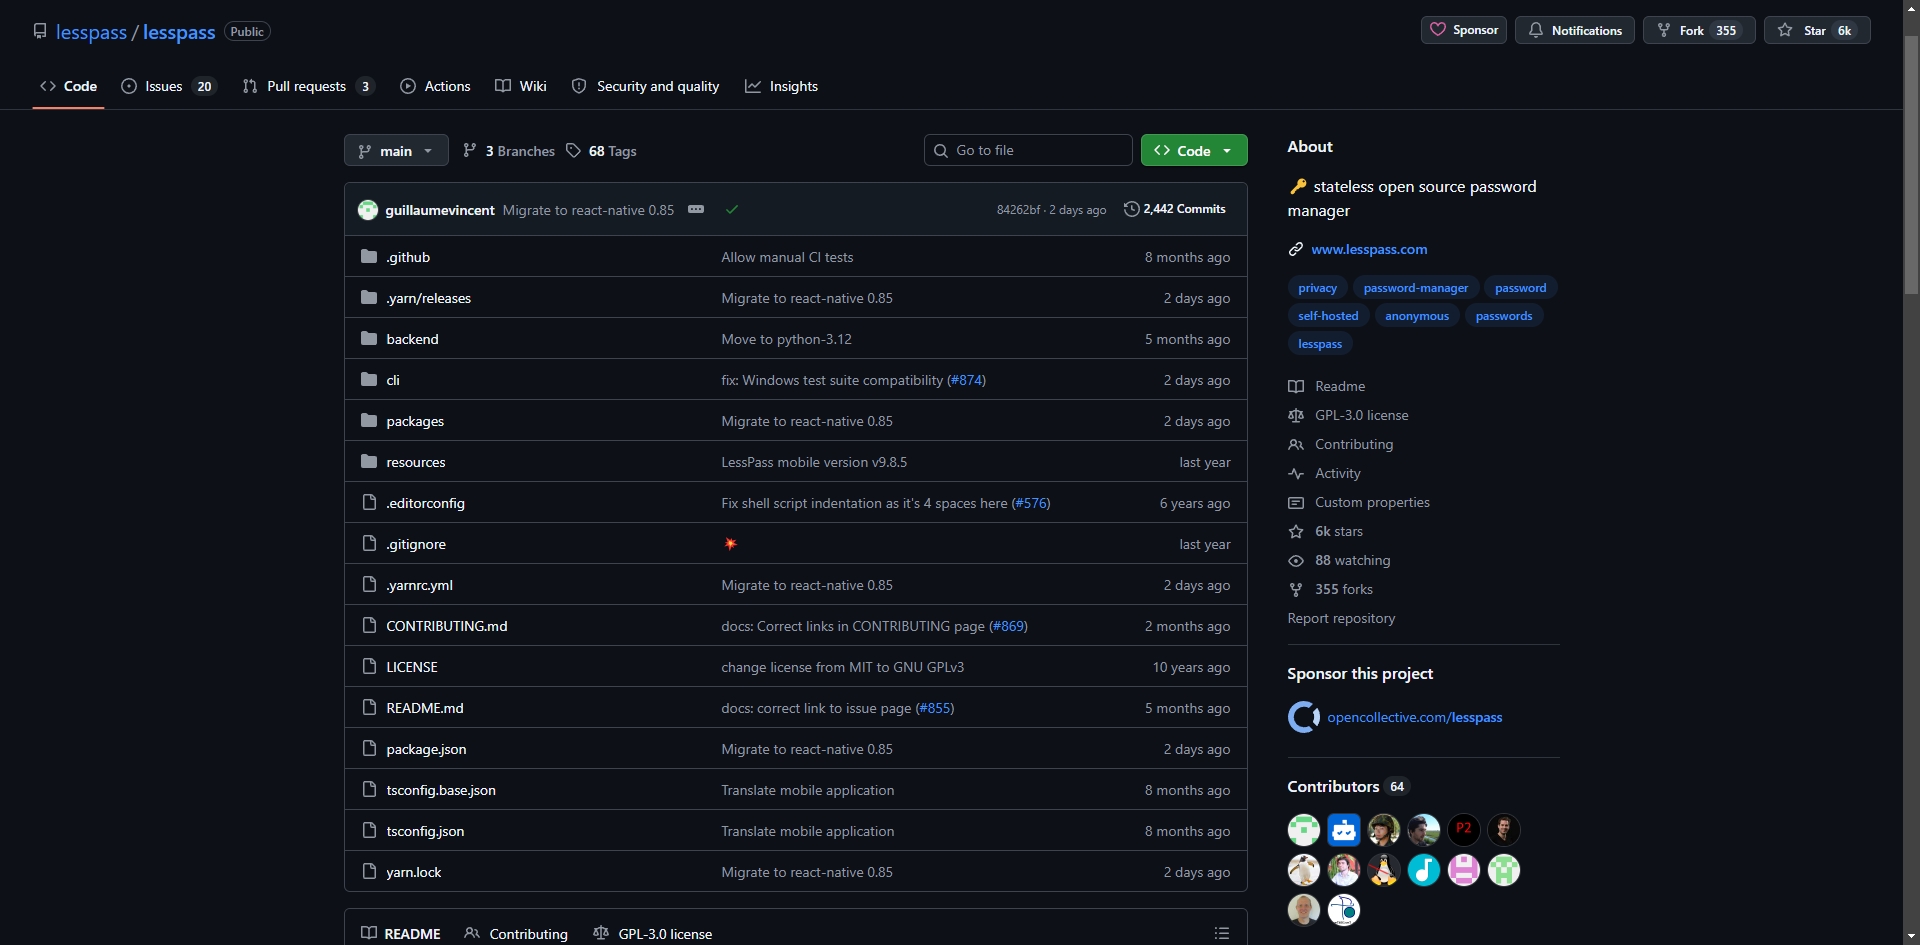
Task: Visit www.lesspass.com website link
Action: click(x=1369, y=249)
